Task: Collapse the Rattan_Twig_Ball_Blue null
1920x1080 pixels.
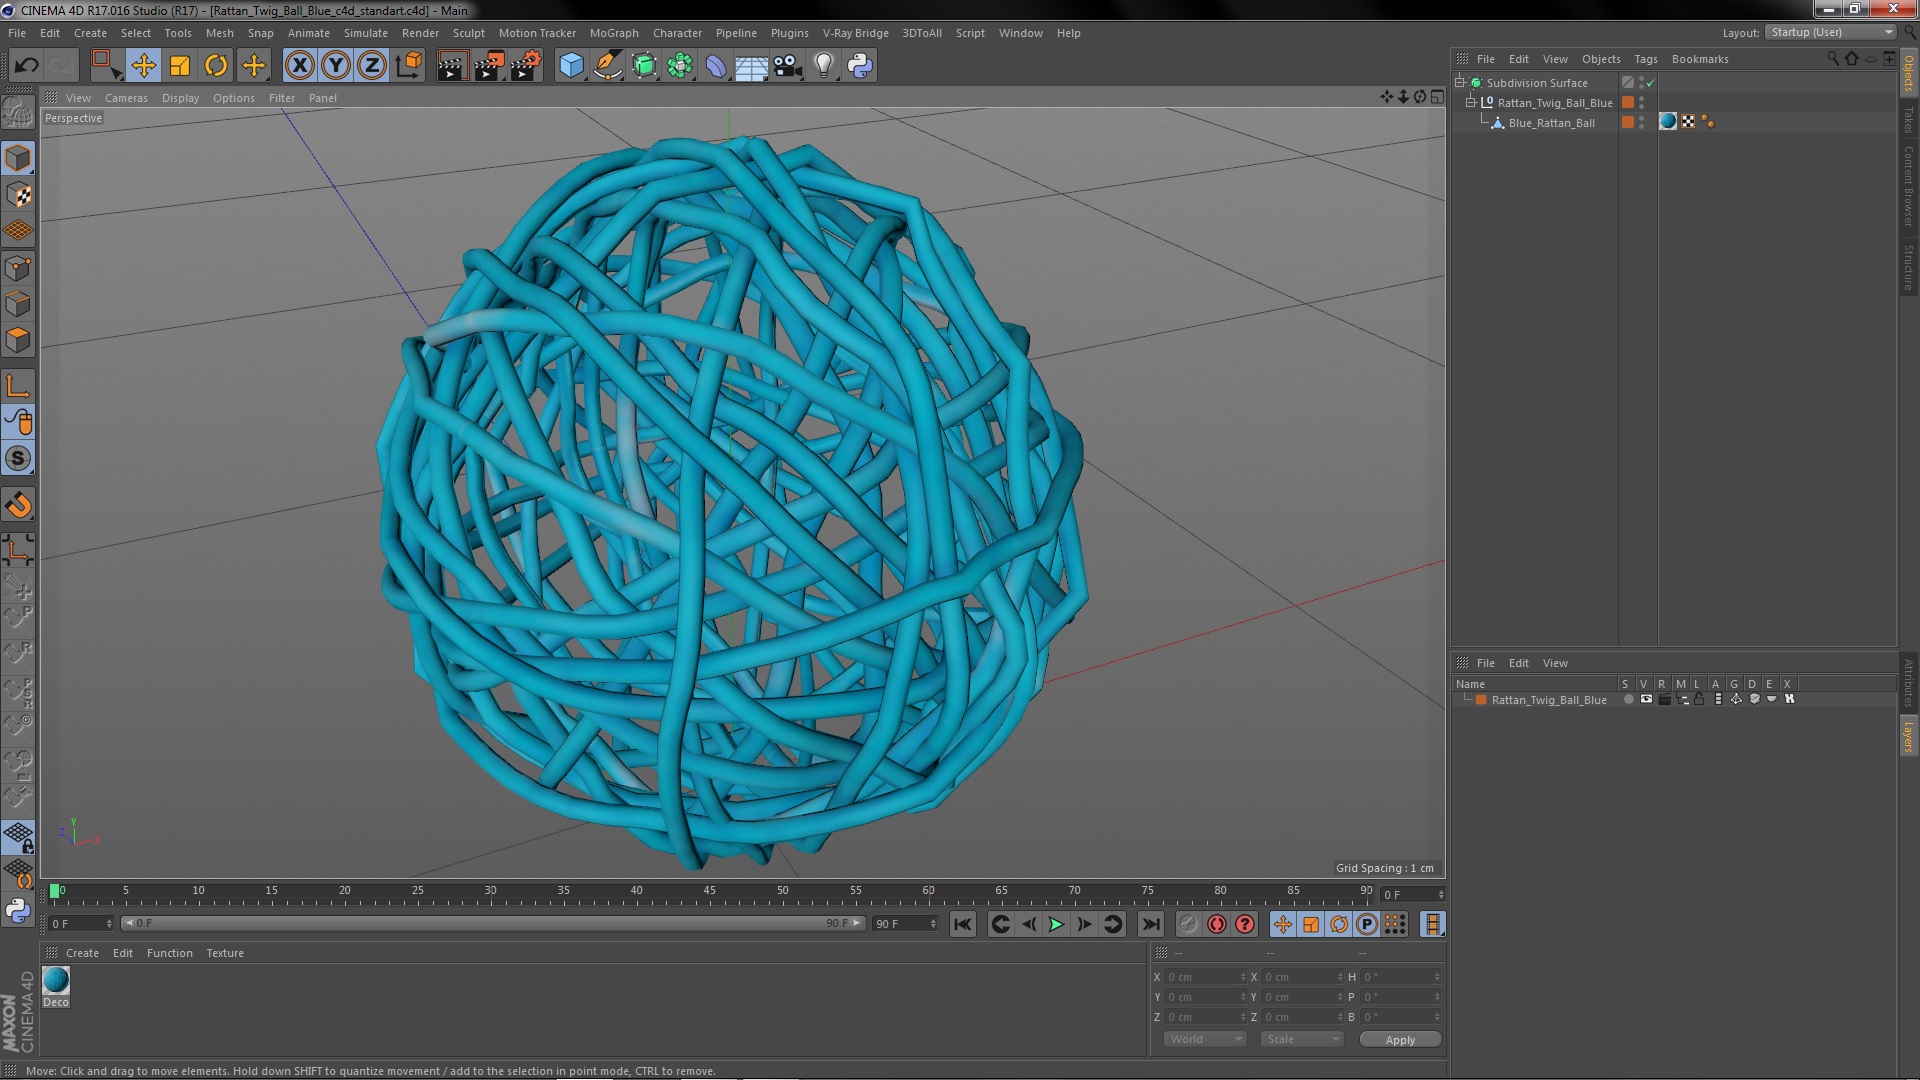Action: [x=1471, y=102]
